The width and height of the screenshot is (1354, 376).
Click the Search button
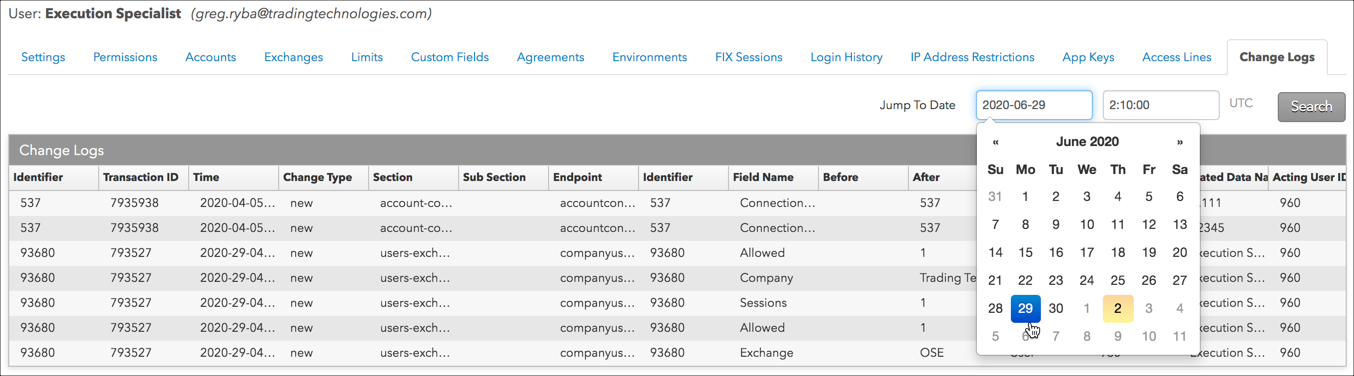coord(1311,106)
